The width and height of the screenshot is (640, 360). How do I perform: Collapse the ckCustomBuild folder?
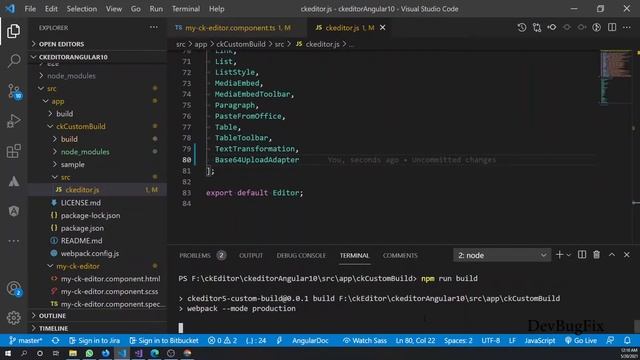(80, 127)
